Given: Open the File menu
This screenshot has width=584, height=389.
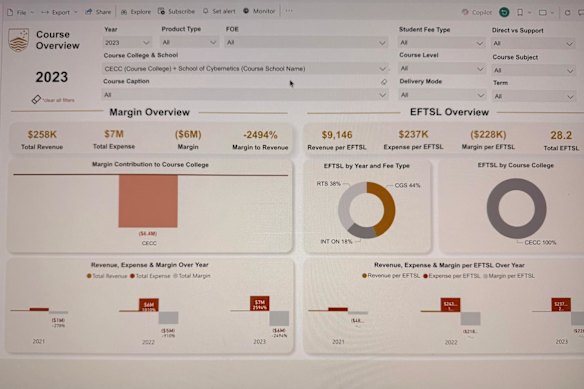Looking at the screenshot, I should tap(20, 12).
